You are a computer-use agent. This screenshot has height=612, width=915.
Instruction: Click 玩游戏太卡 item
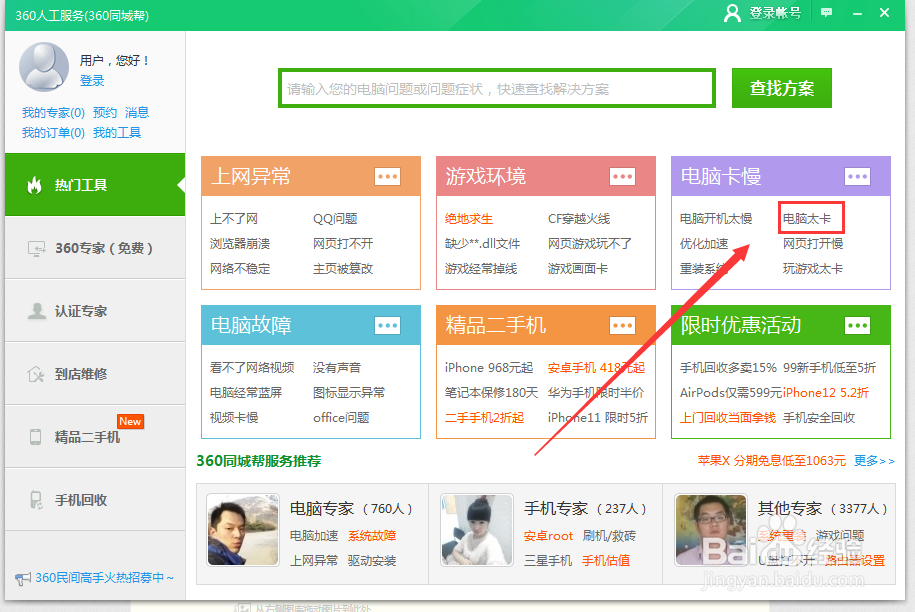coord(812,269)
